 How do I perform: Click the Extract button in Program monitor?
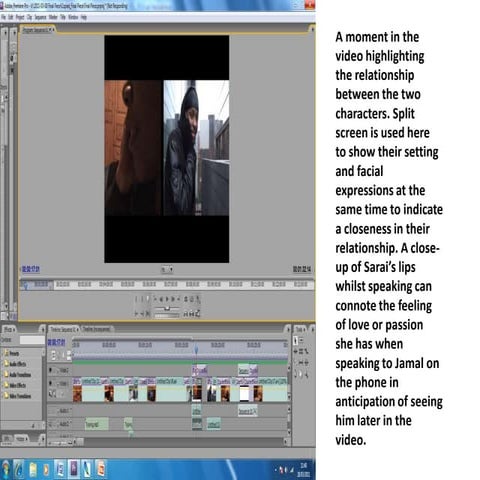(x=191, y=313)
